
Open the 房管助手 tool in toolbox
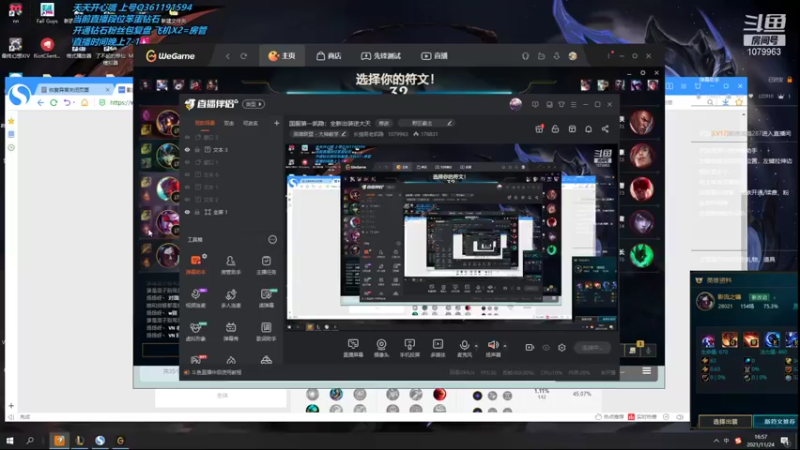pyautogui.click(x=231, y=265)
